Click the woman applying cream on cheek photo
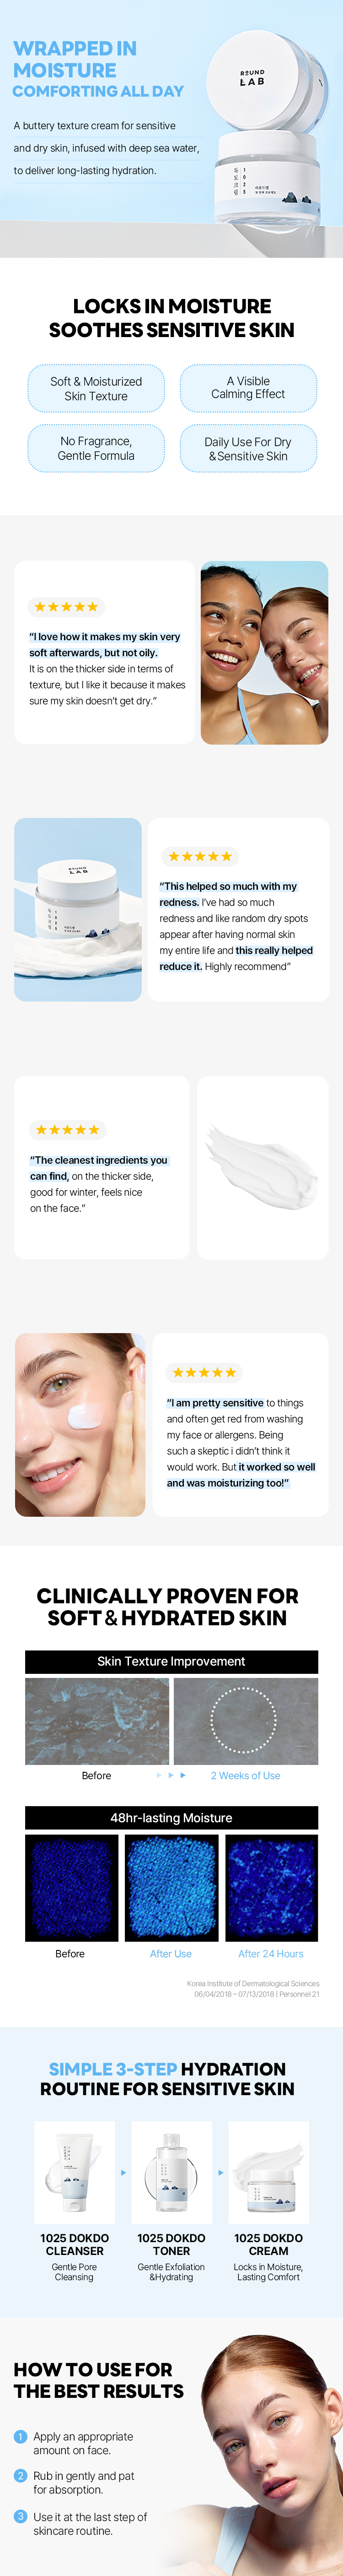The width and height of the screenshot is (343, 2576). [x=80, y=1424]
